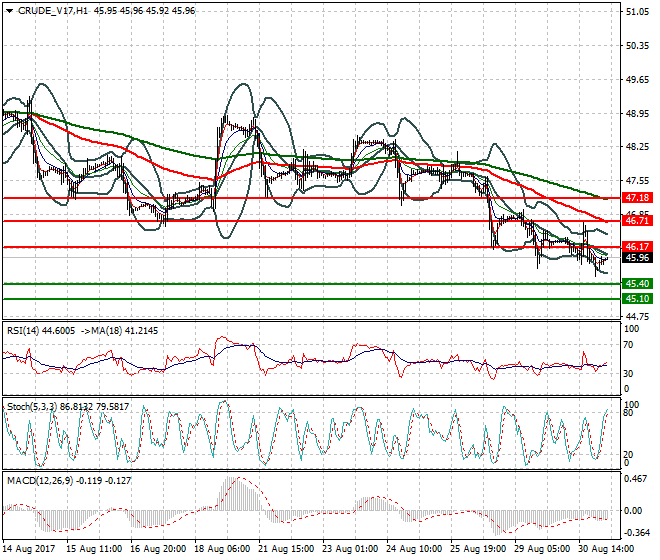The image size is (660, 560).
Task: Select the 48.95 value on the price scale
Action: pyautogui.click(x=636, y=113)
